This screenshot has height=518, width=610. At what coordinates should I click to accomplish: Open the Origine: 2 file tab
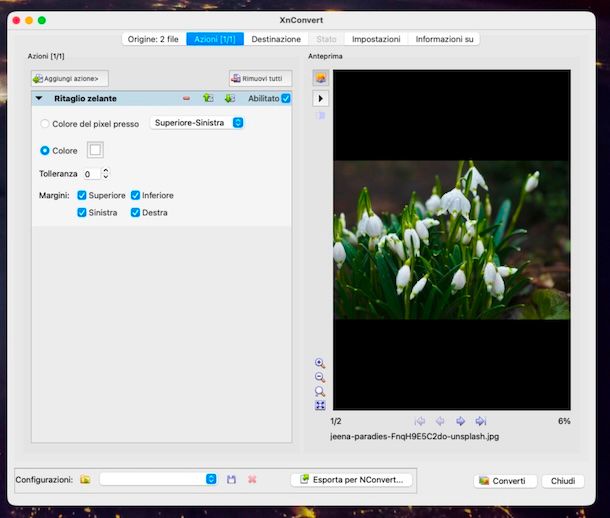click(153, 39)
